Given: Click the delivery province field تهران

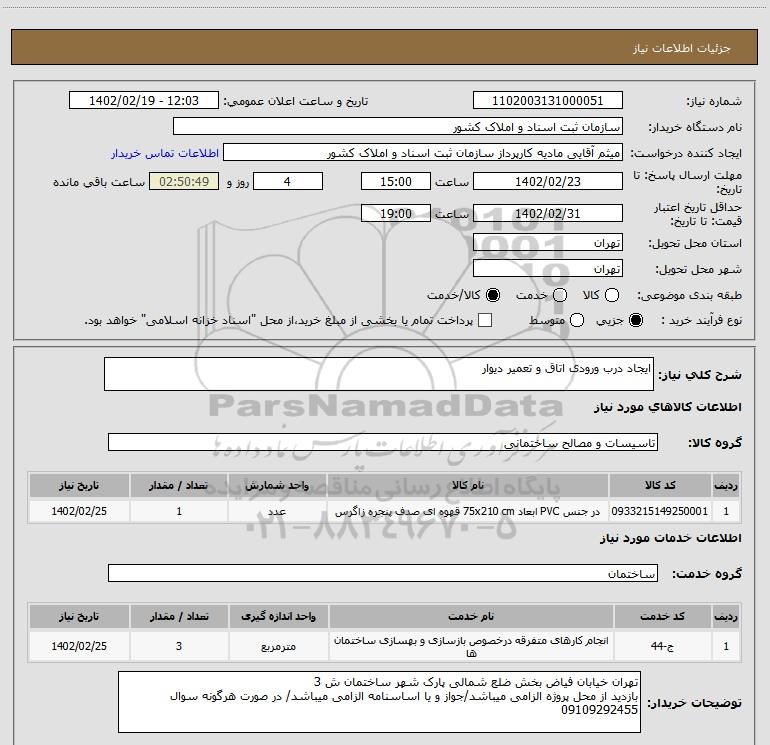Looking at the screenshot, I should tap(548, 243).
